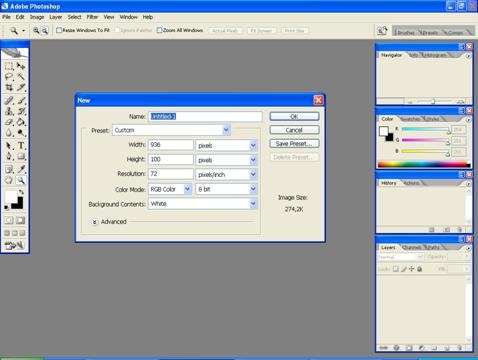The width and height of the screenshot is (478, 360).
Task: Select the Zoom tool in toolbox
Action: (21, 180)
